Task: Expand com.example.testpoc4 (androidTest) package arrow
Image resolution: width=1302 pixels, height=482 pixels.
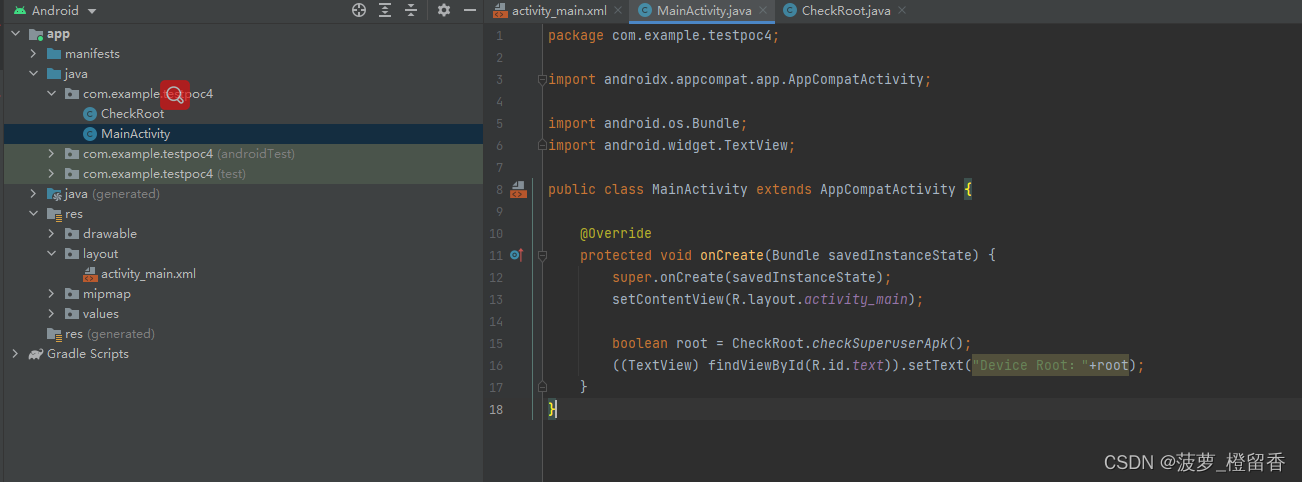Action: click(x=52, y=154)
